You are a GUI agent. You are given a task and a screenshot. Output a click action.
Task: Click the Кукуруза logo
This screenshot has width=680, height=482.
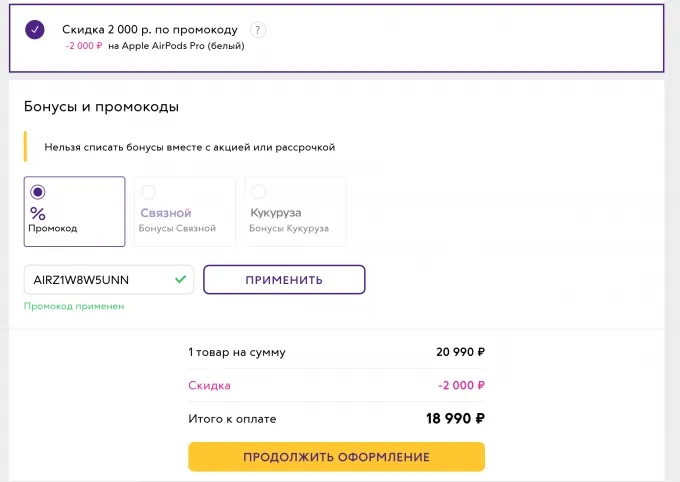[x=275, y=213]
